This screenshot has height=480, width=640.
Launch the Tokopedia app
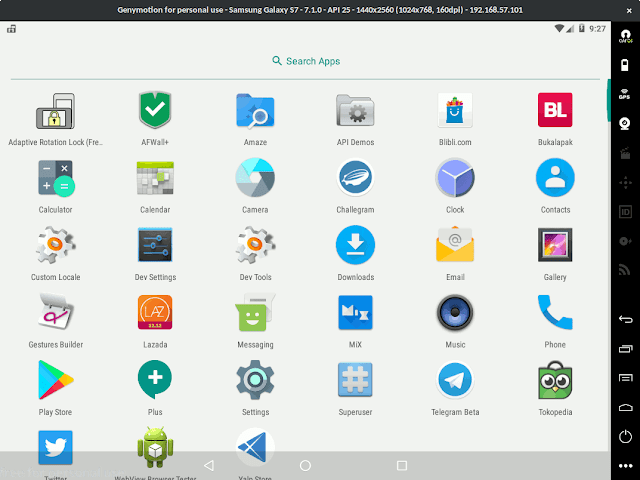555,380
